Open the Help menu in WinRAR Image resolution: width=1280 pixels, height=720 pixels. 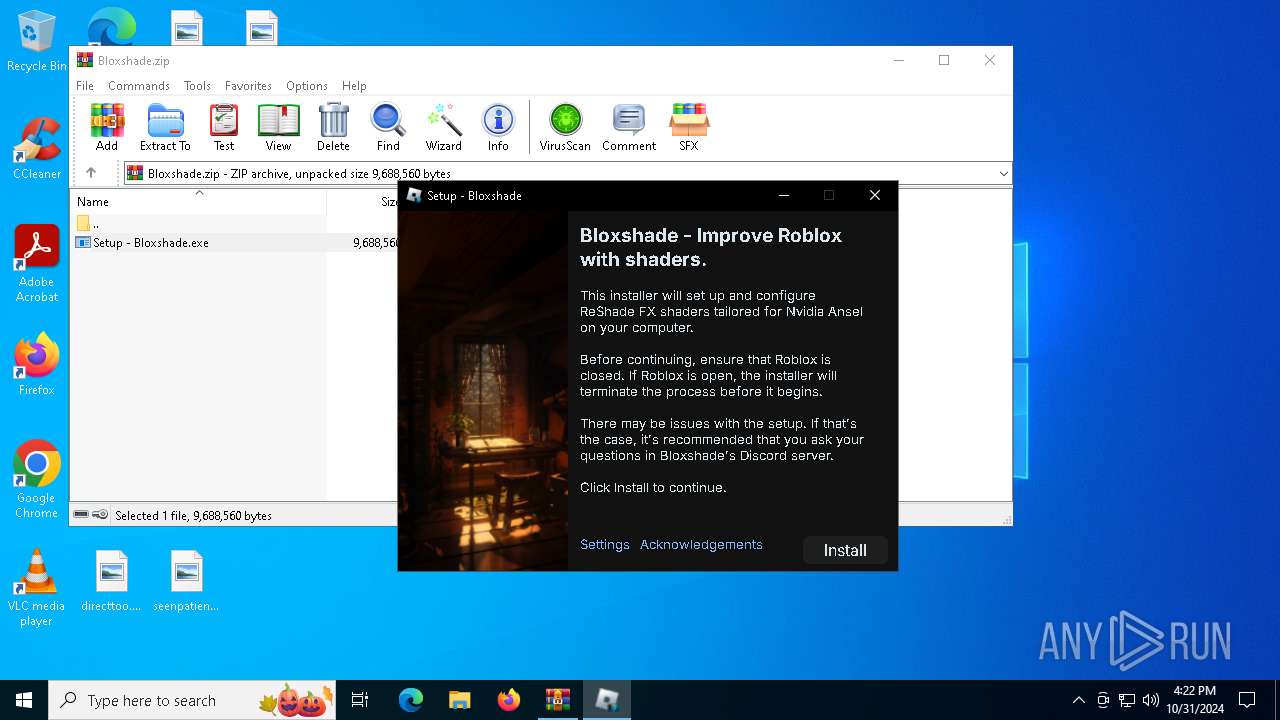354,86
